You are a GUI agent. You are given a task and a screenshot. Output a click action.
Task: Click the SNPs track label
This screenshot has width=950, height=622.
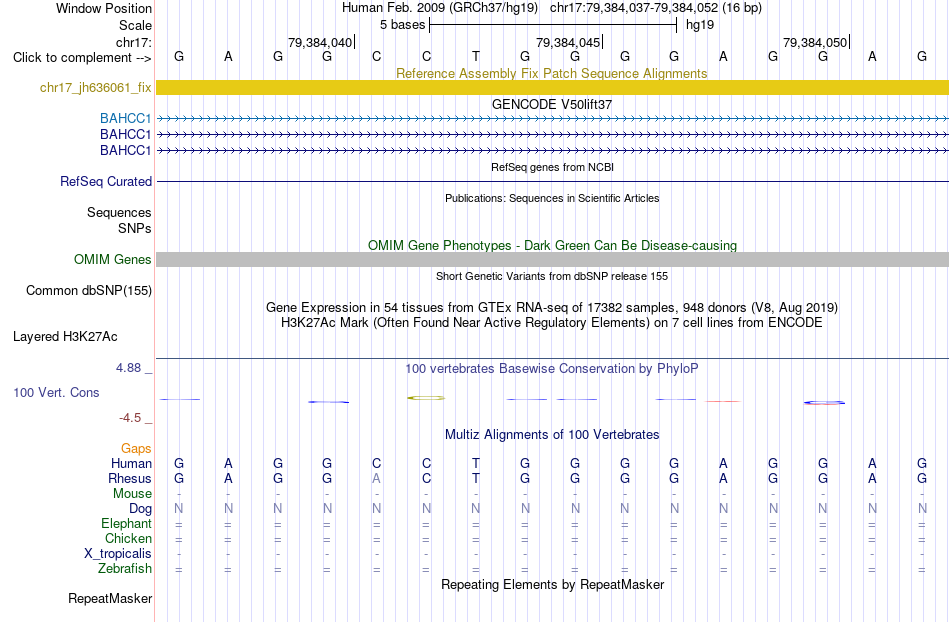[x=135, y=228]
